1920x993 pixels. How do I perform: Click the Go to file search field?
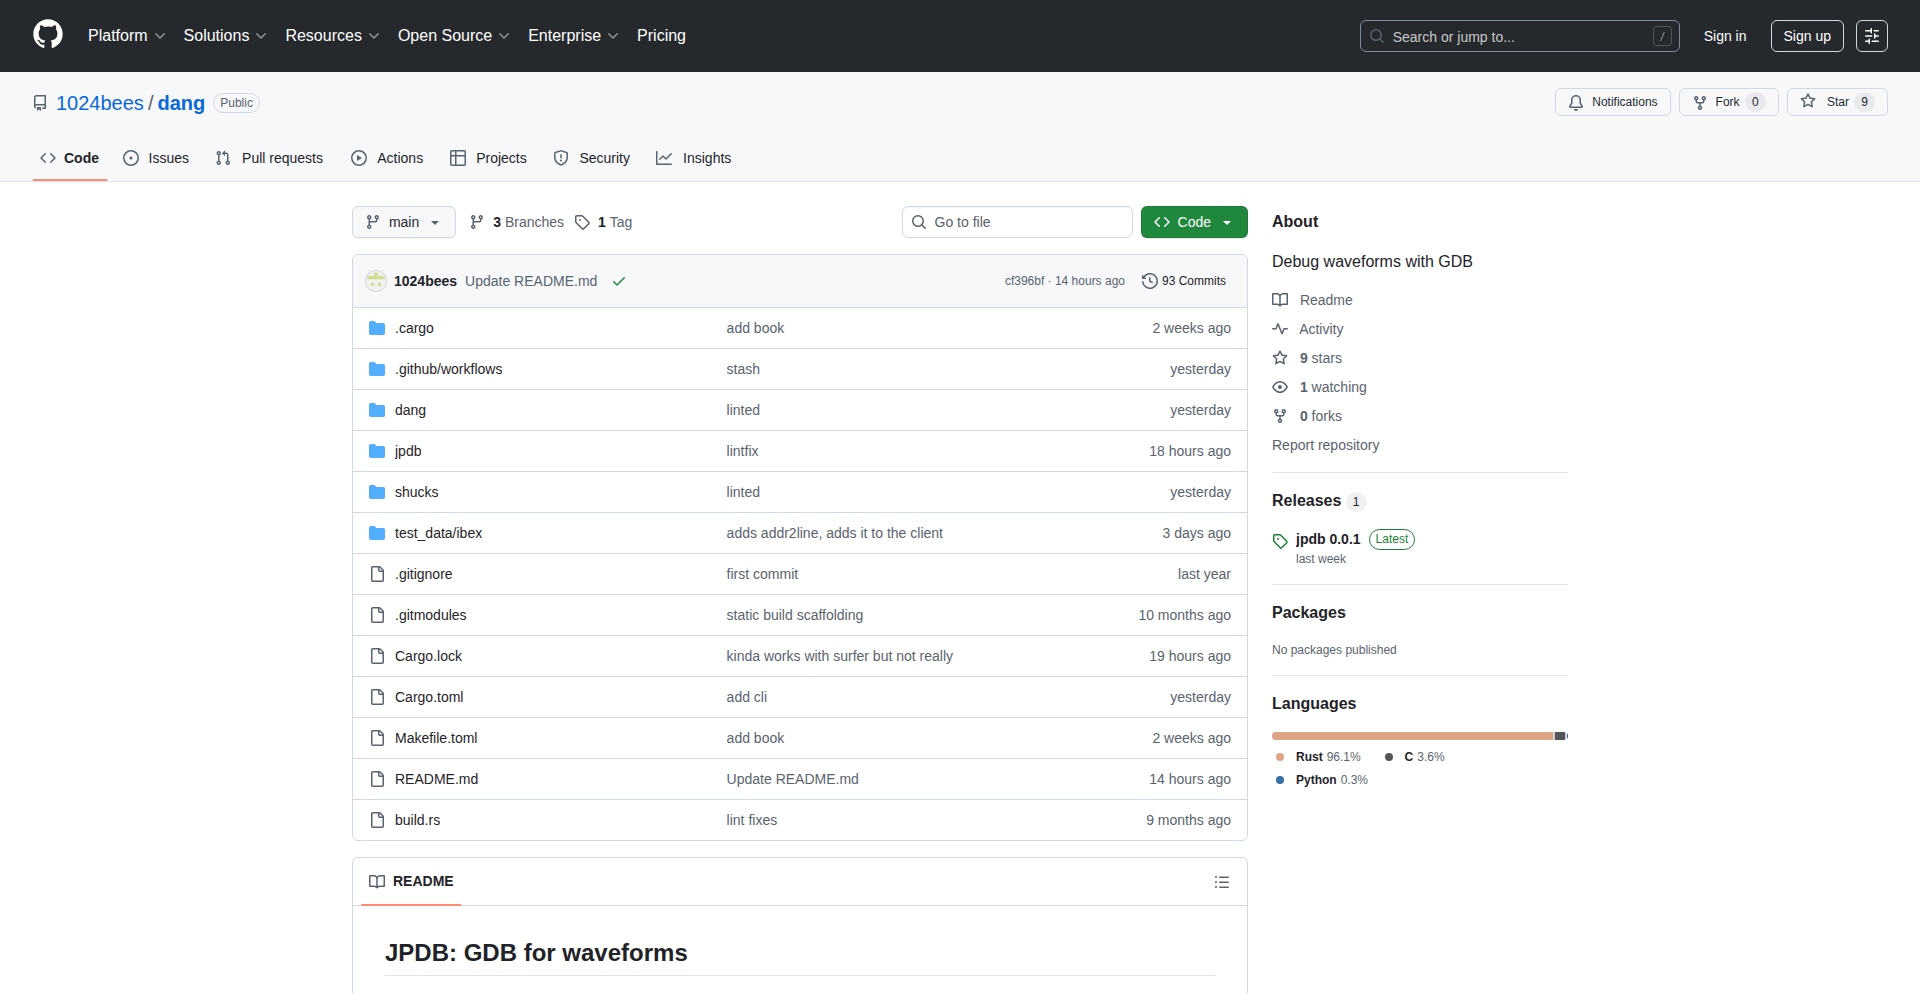coord(1017,222)
